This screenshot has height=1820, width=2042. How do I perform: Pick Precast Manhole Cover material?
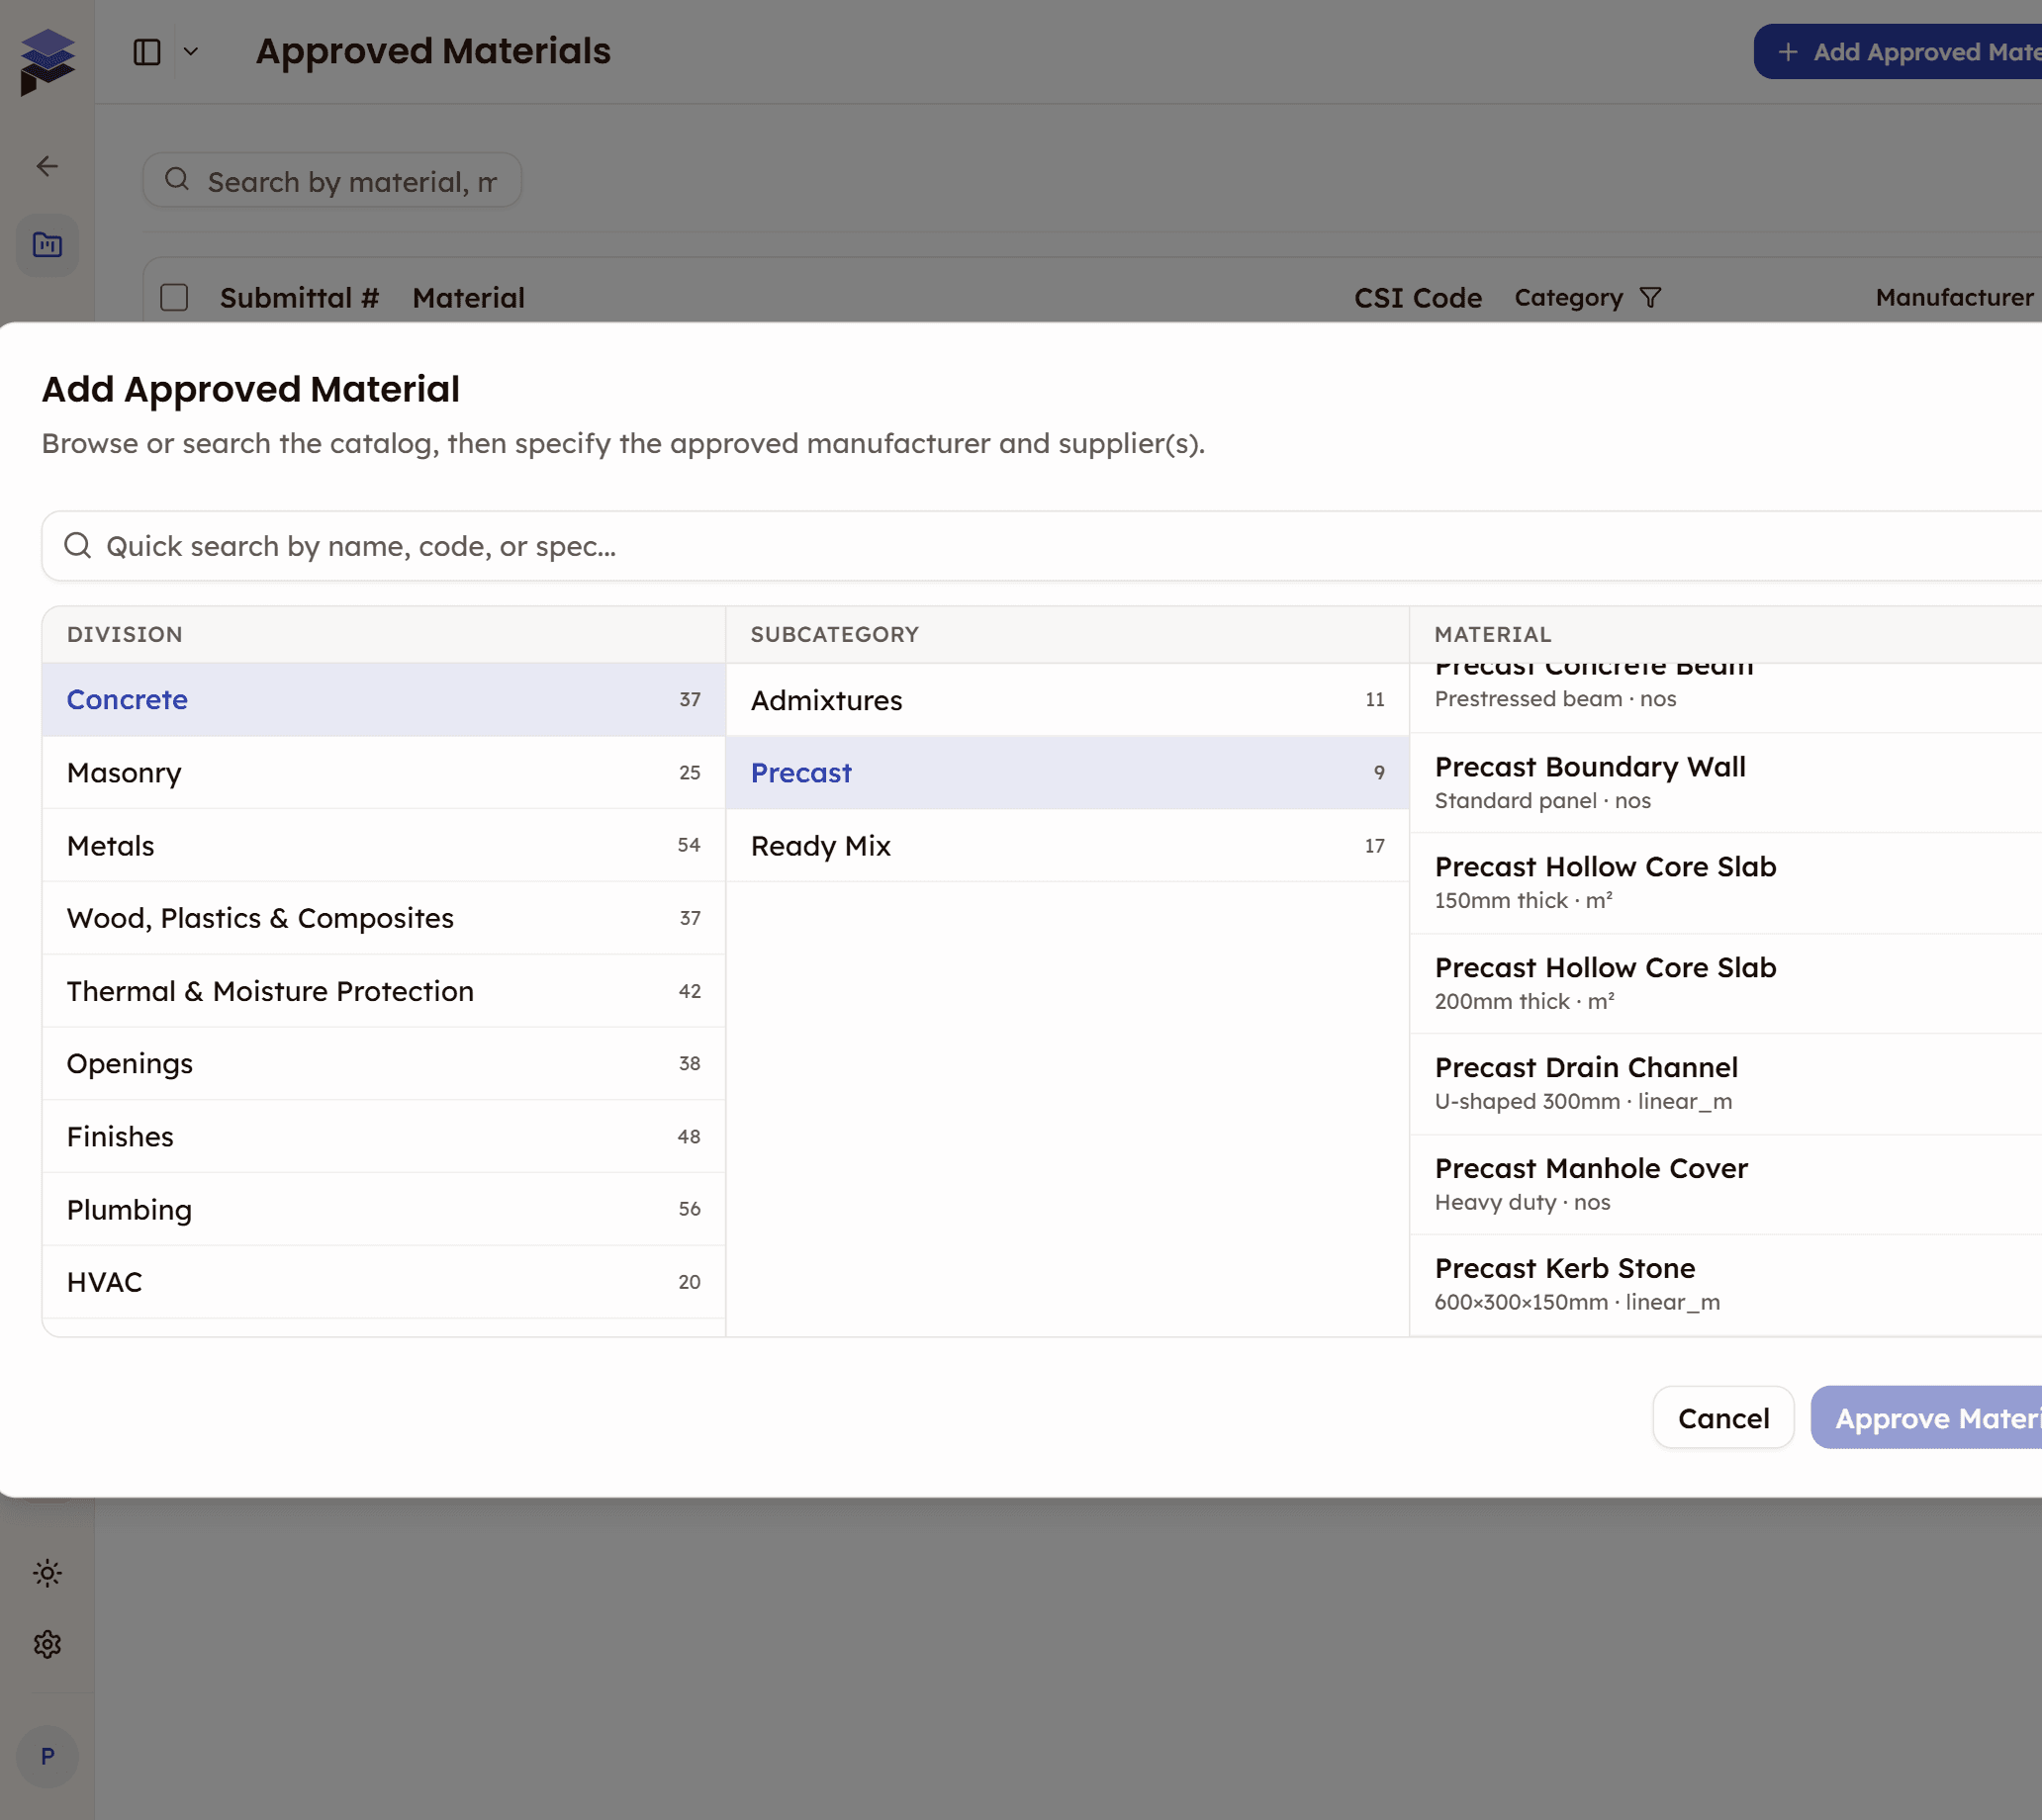coord(1726,1185)
